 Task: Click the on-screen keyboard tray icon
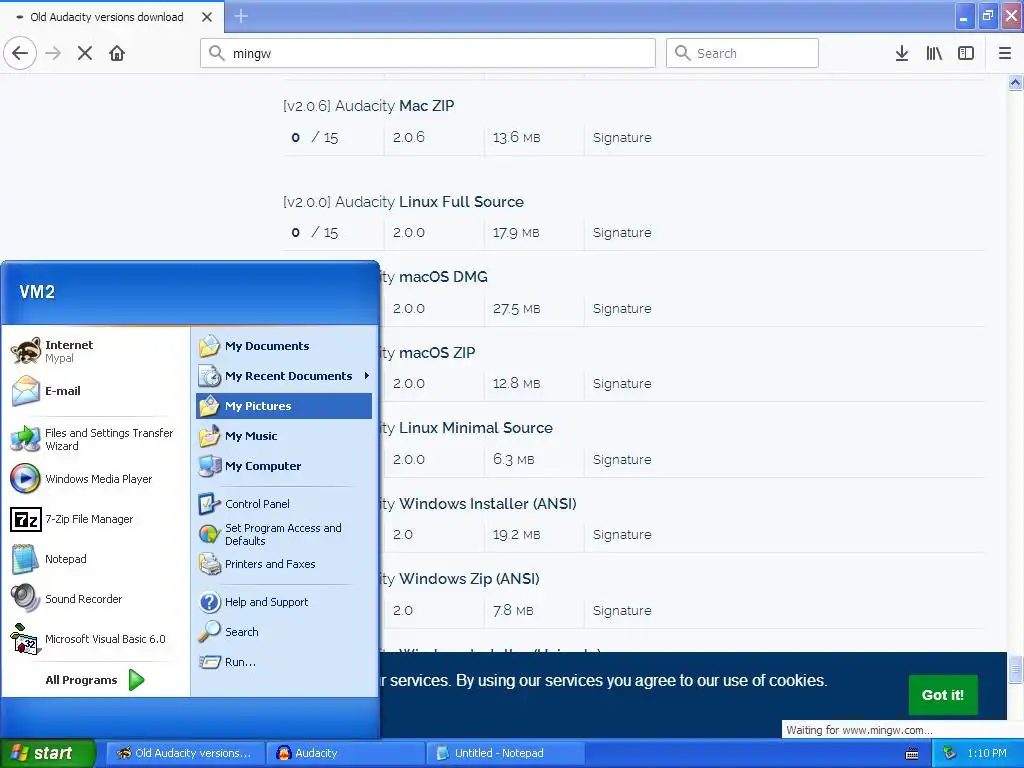912,754
